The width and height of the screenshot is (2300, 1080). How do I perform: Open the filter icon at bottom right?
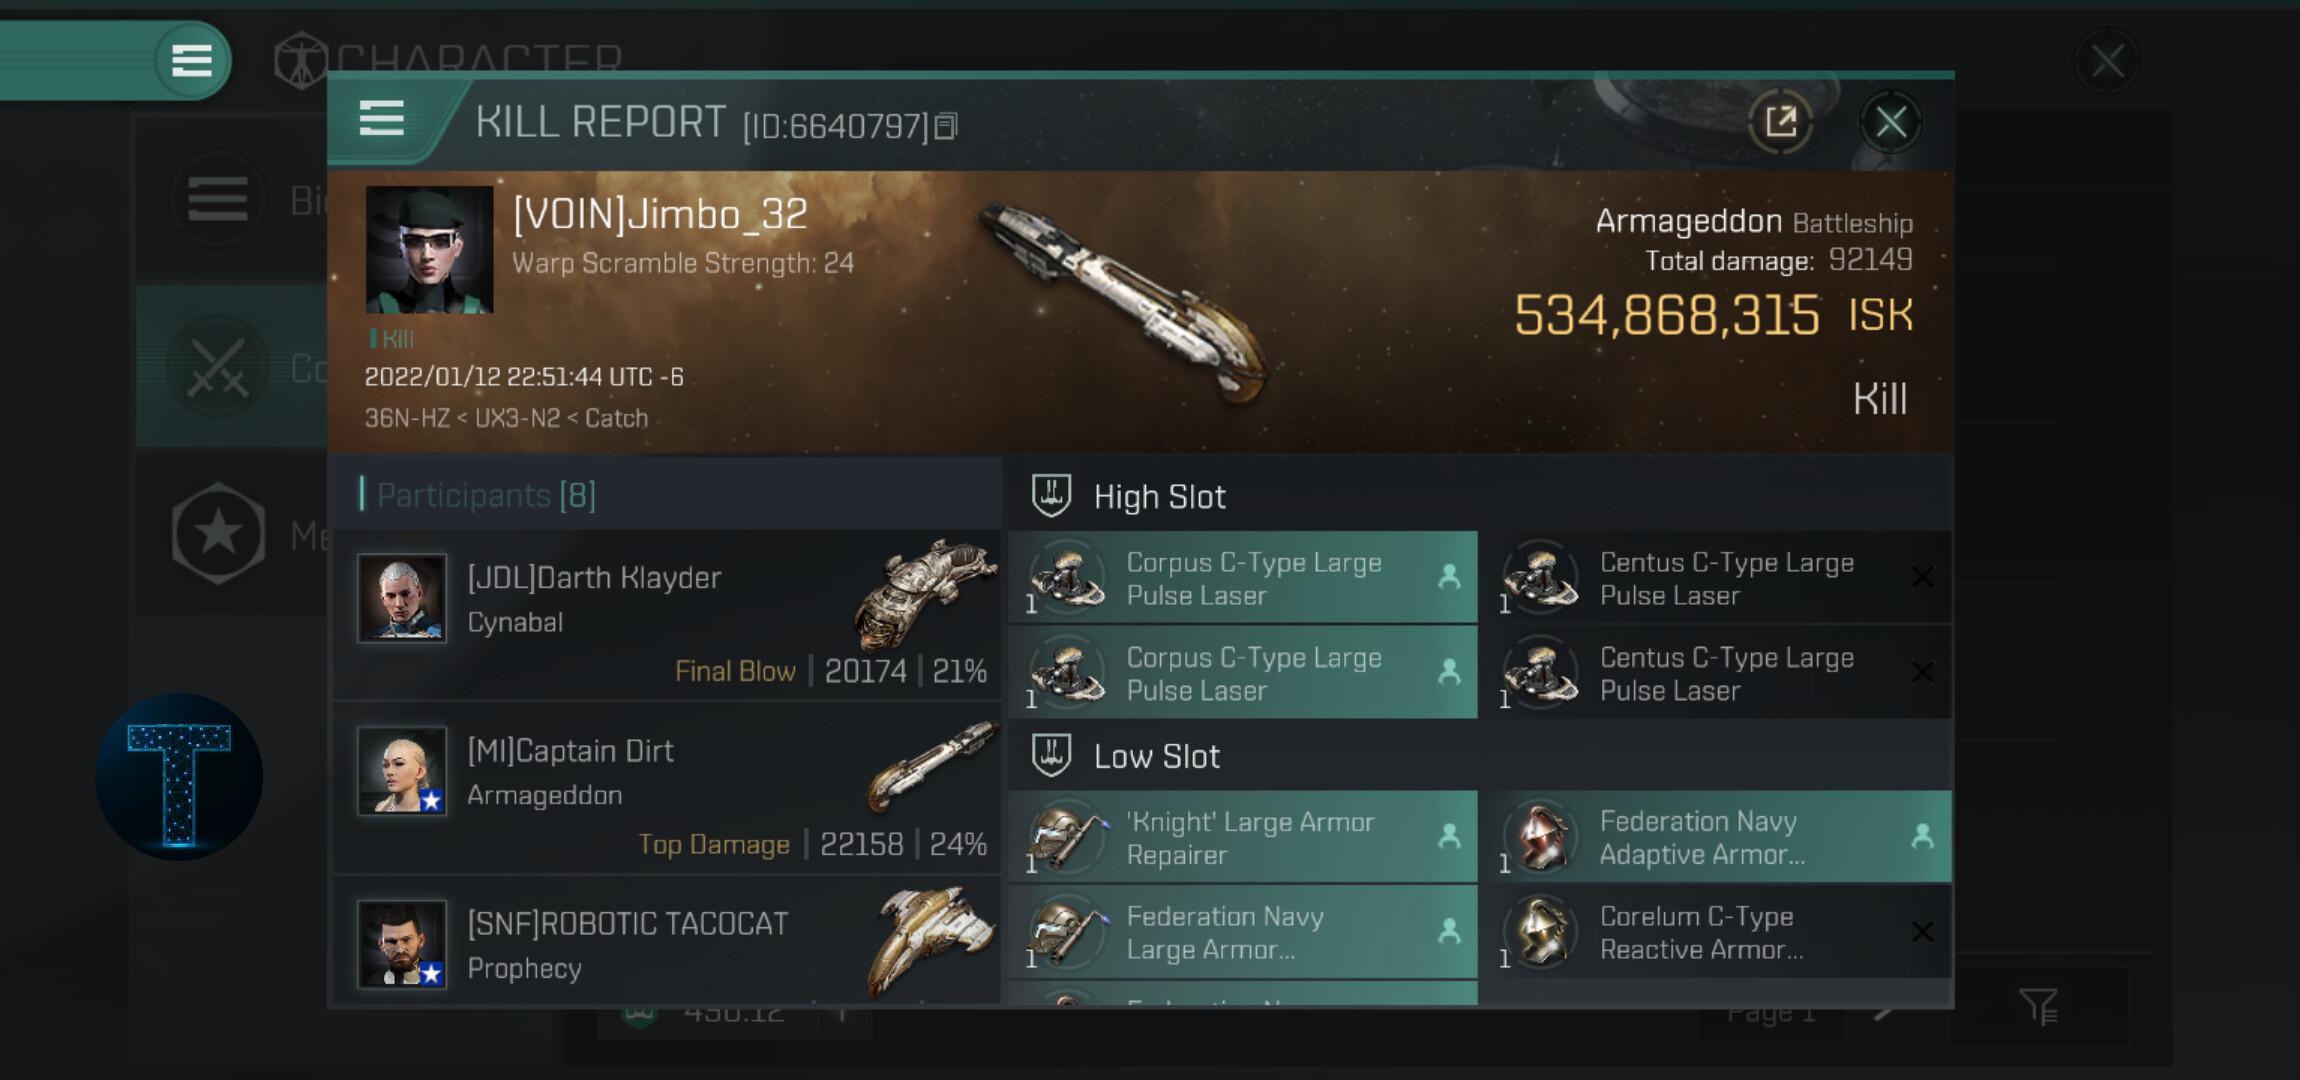click(x=2037, y=1006)
